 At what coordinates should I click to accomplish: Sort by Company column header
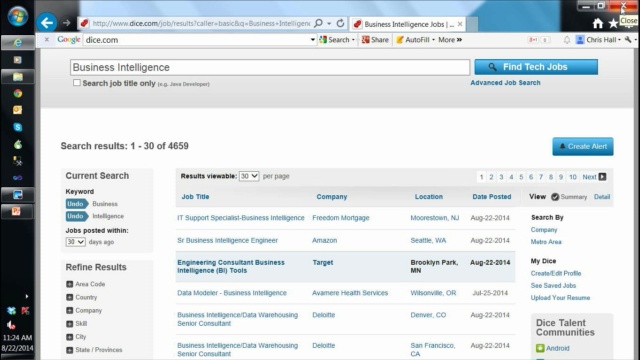(x=331, y=197)
